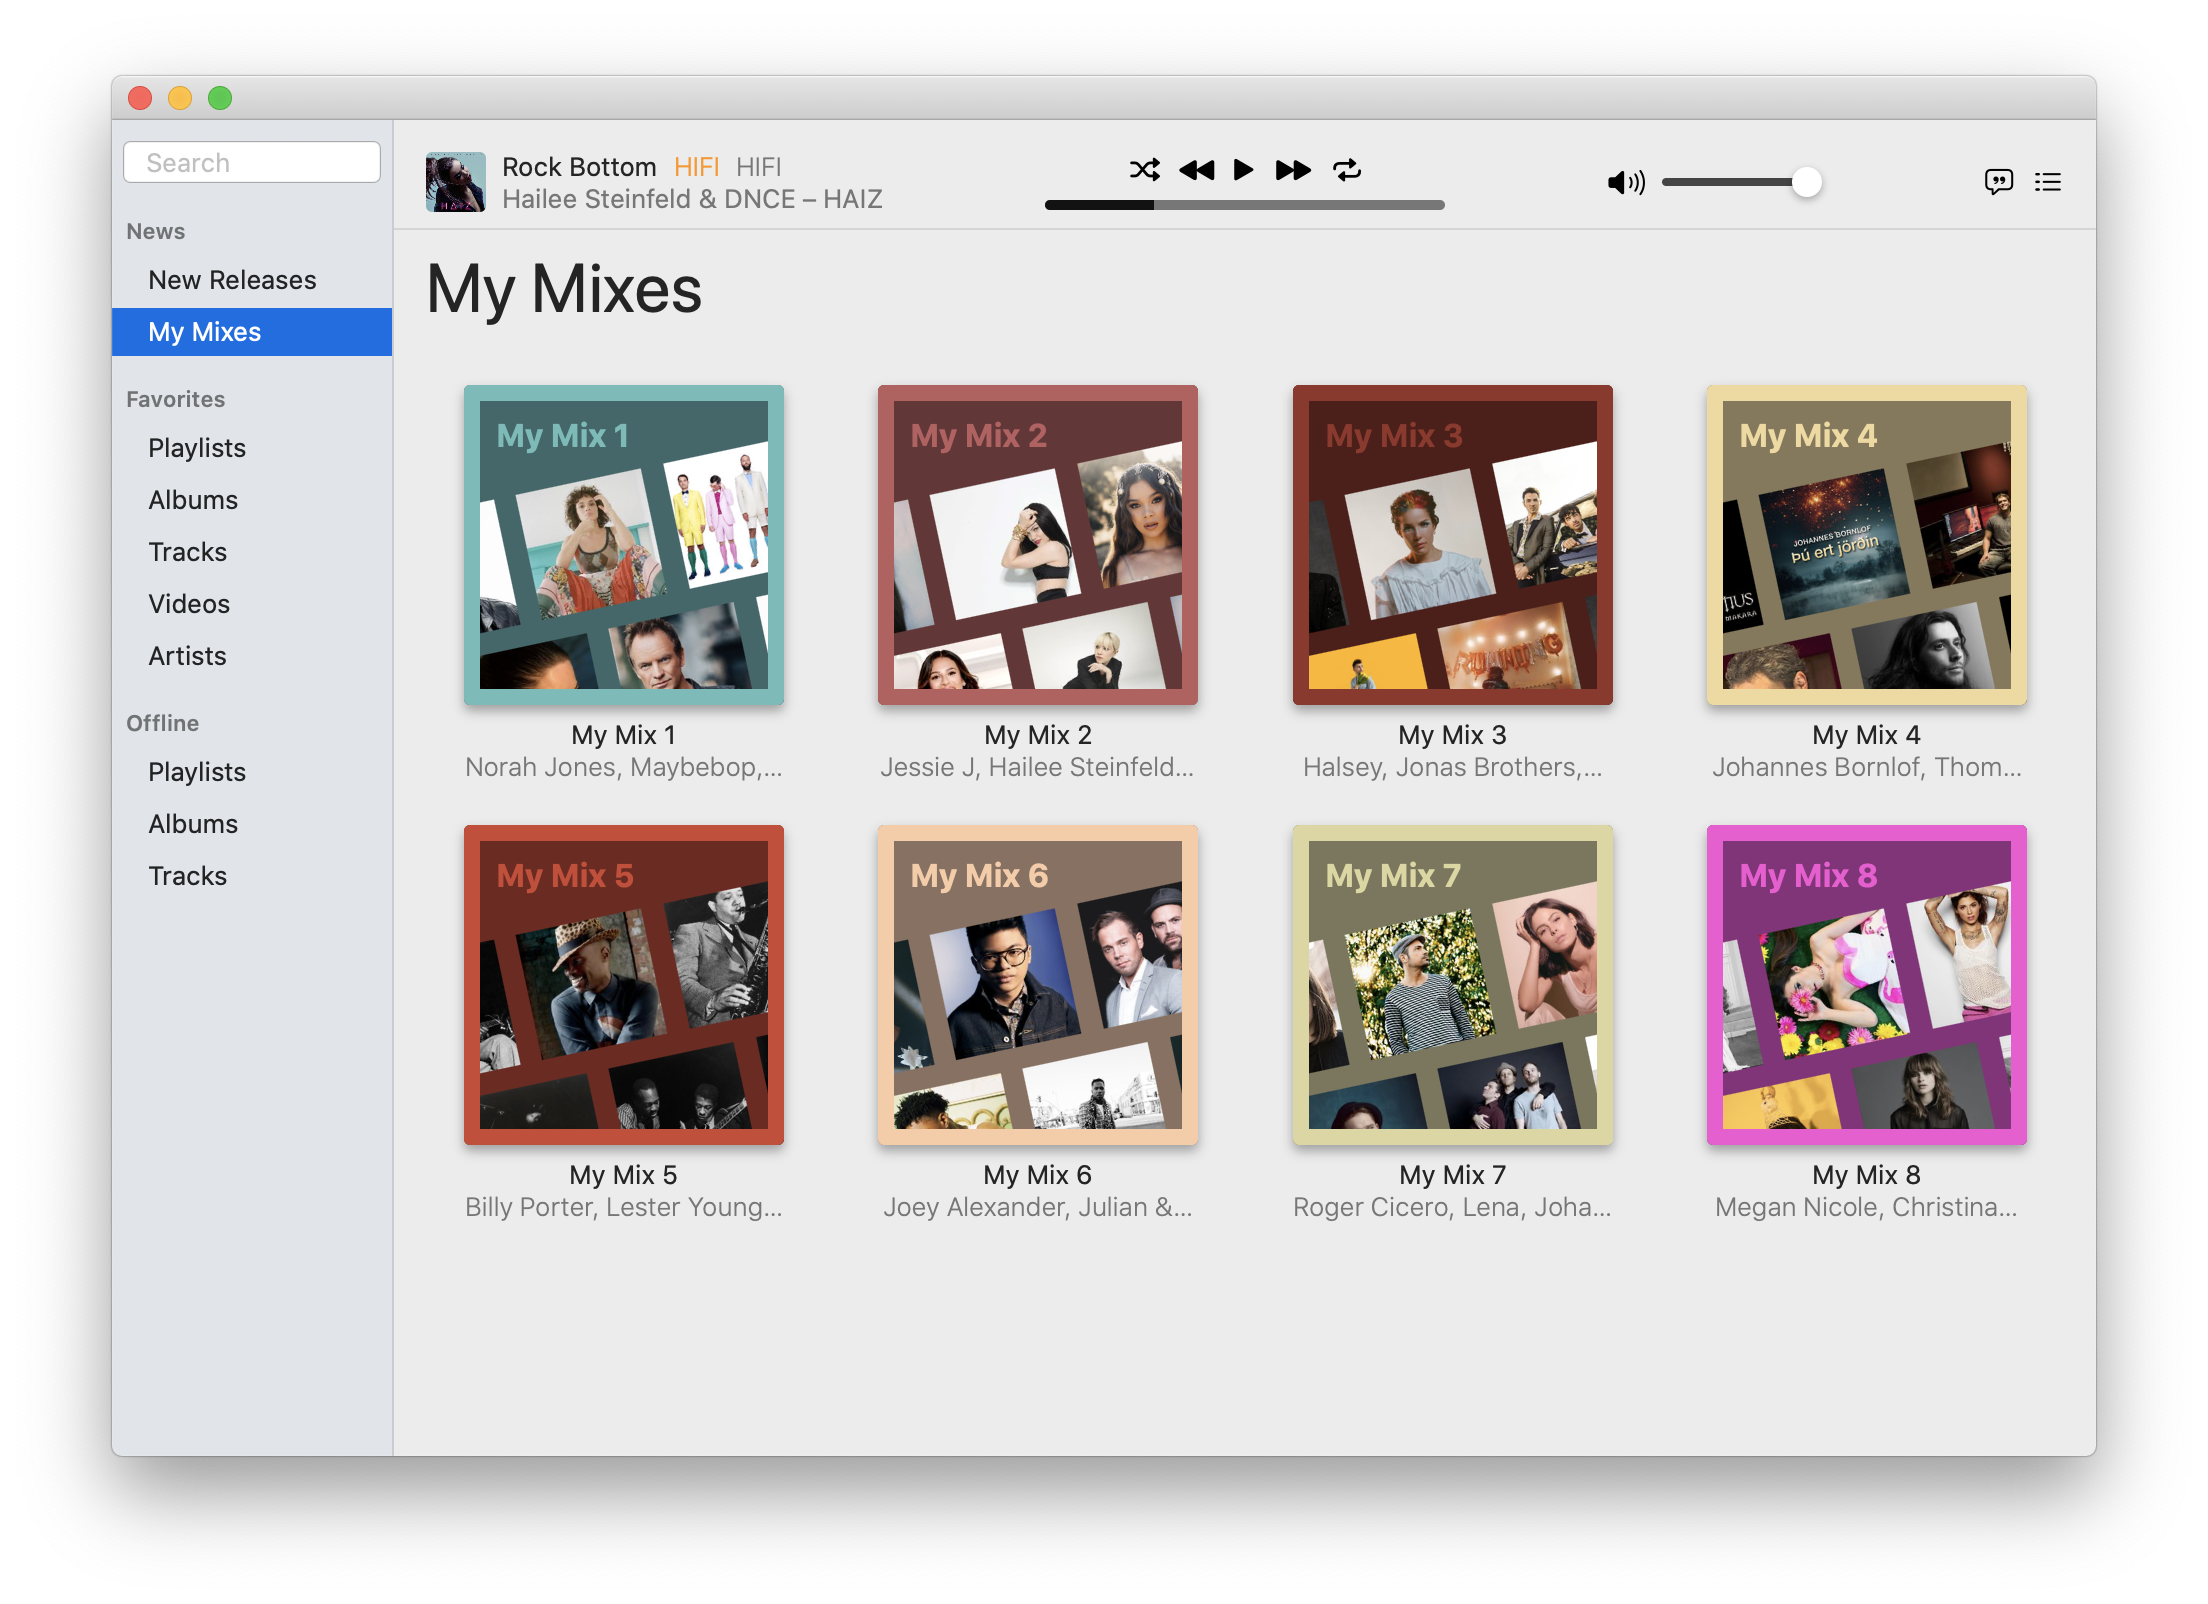
Task: Open Favorites Tracks
Action: coord(252,552)
